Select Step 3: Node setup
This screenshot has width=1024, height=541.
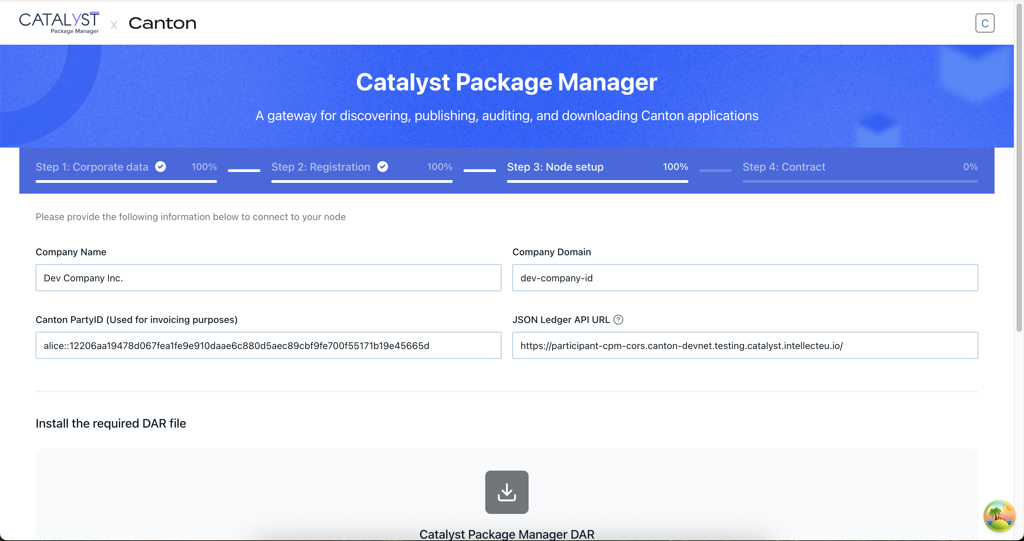point(555,167)
